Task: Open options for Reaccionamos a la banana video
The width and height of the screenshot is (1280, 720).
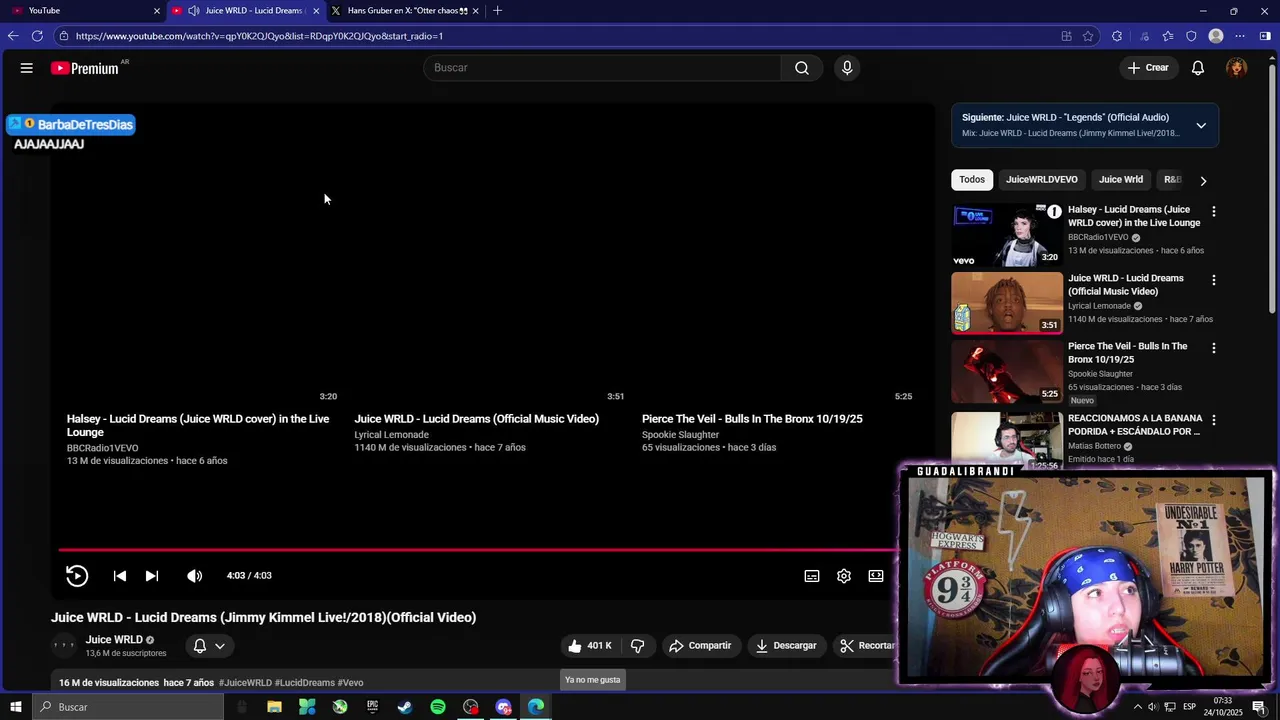Action: [1214, 420]
